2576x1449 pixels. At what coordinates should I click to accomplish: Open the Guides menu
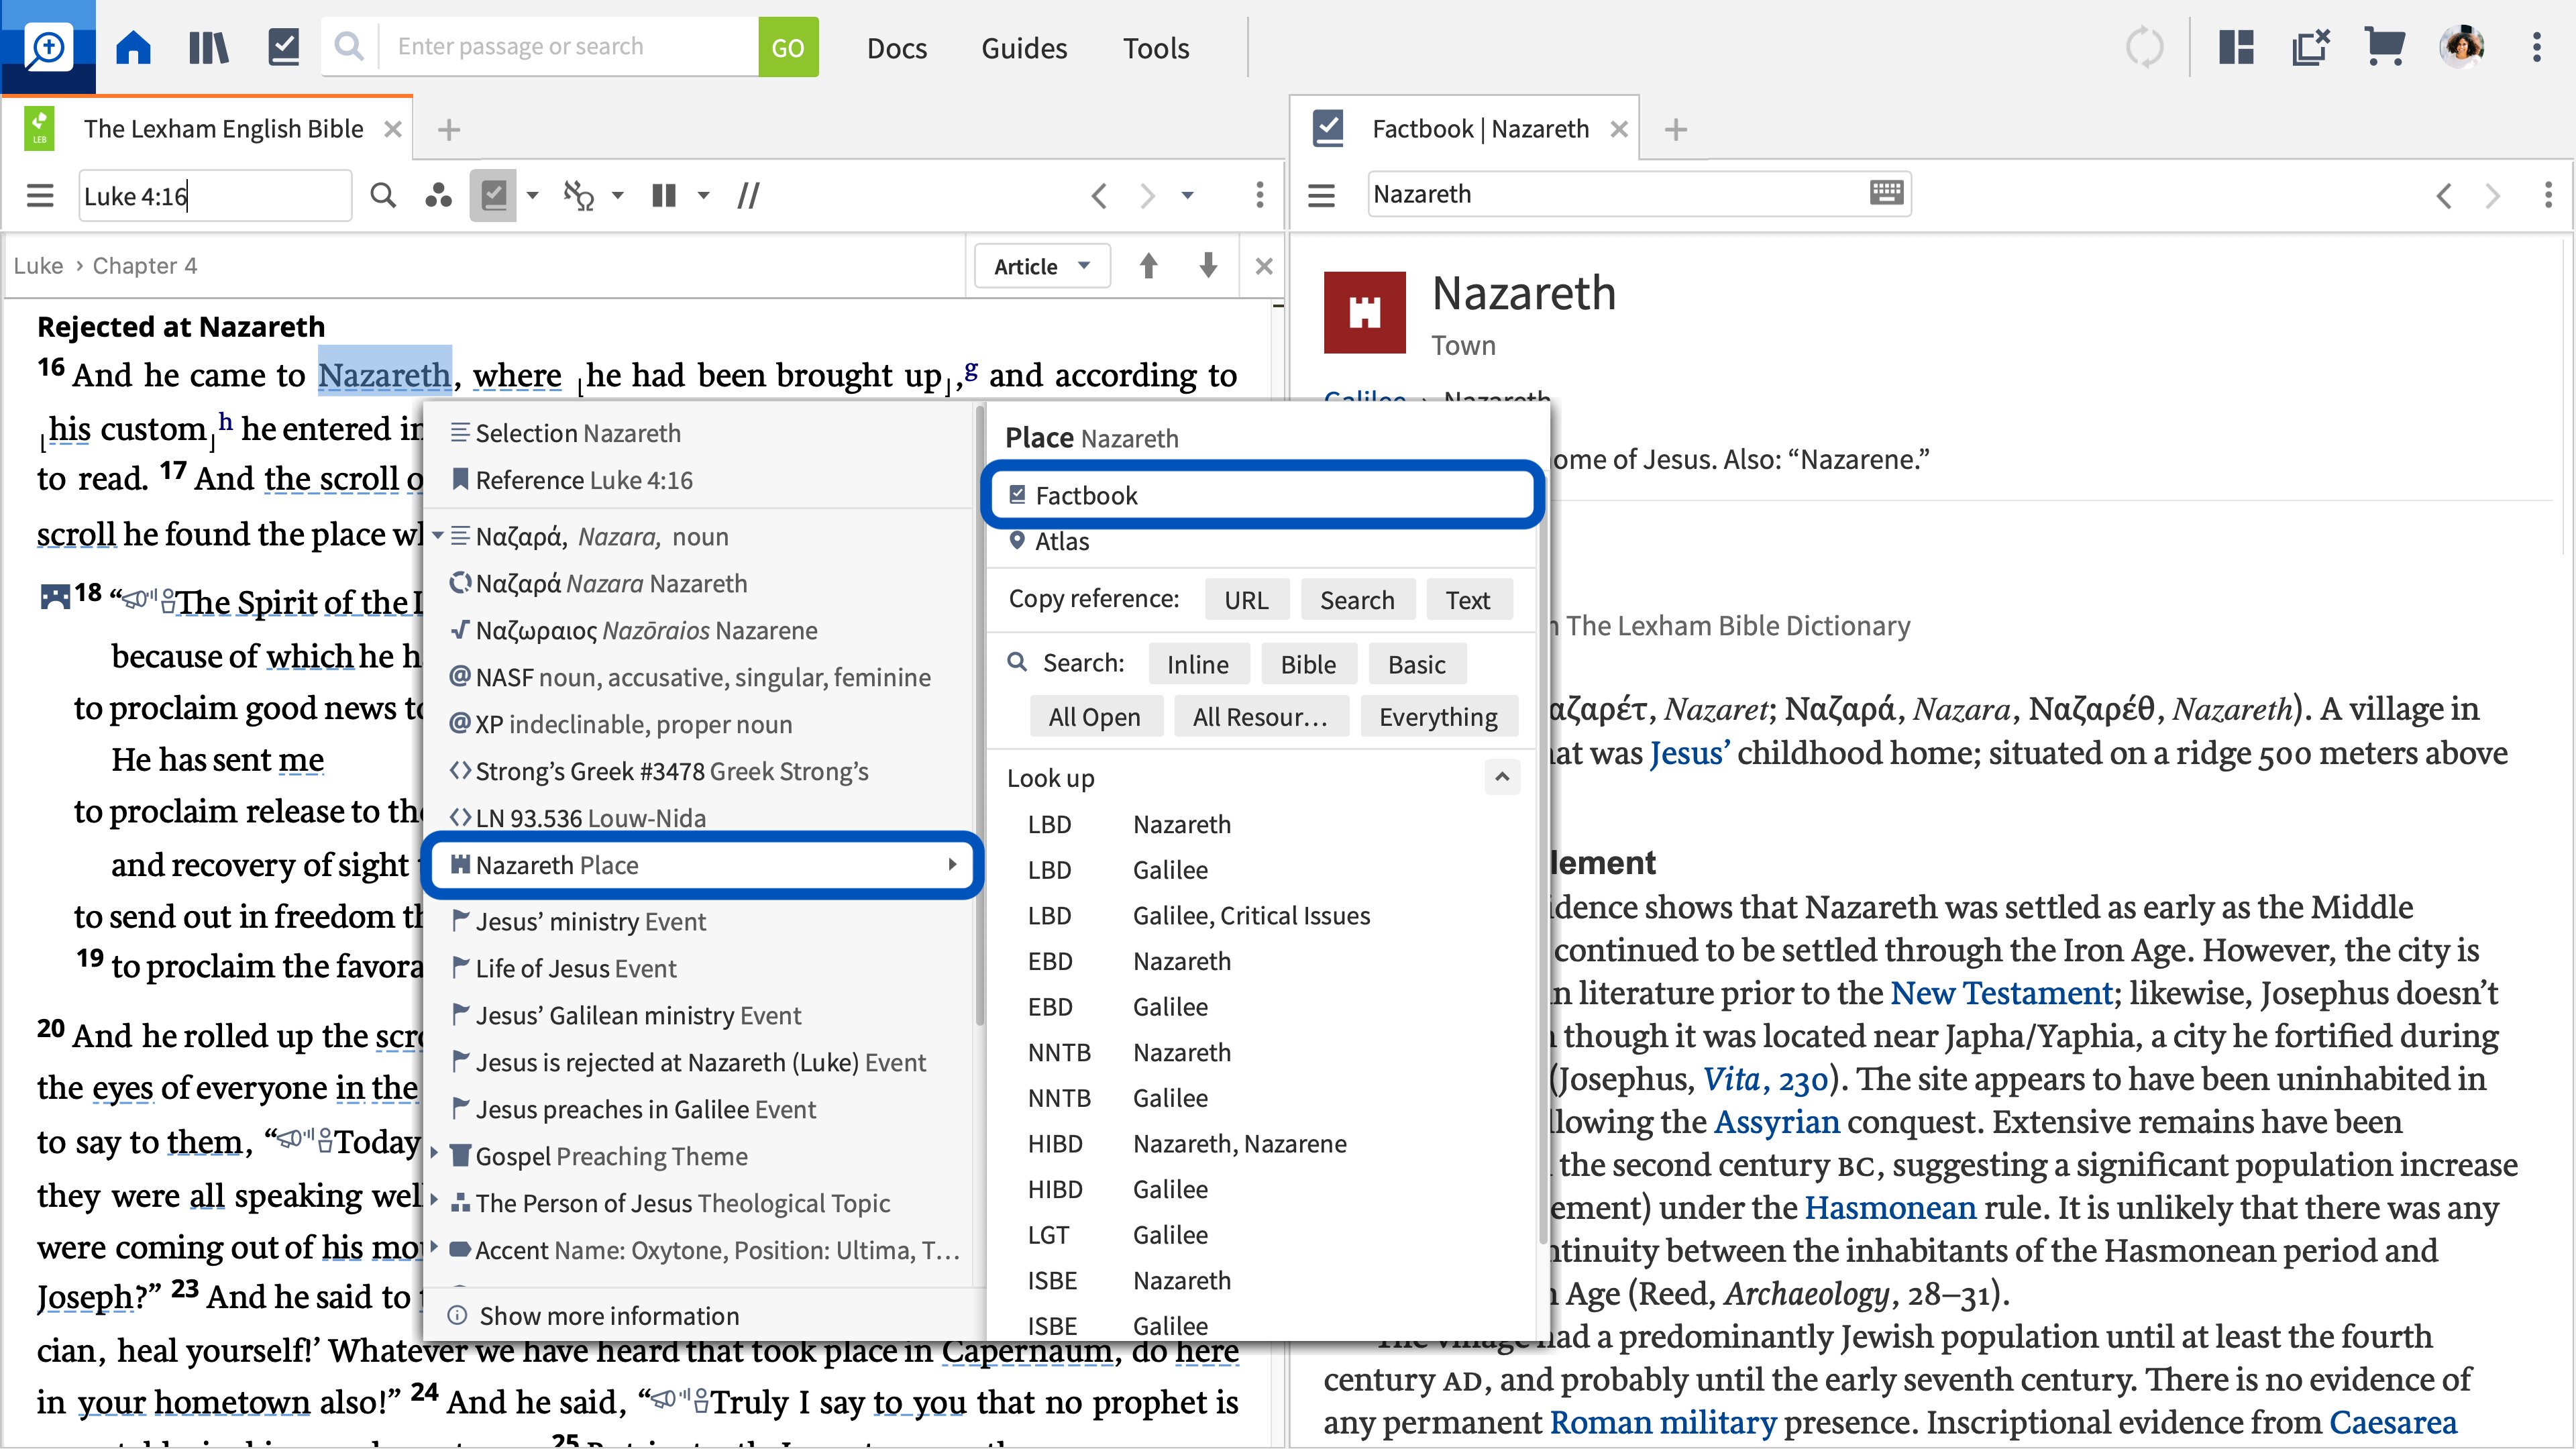tap(1024, 48)
